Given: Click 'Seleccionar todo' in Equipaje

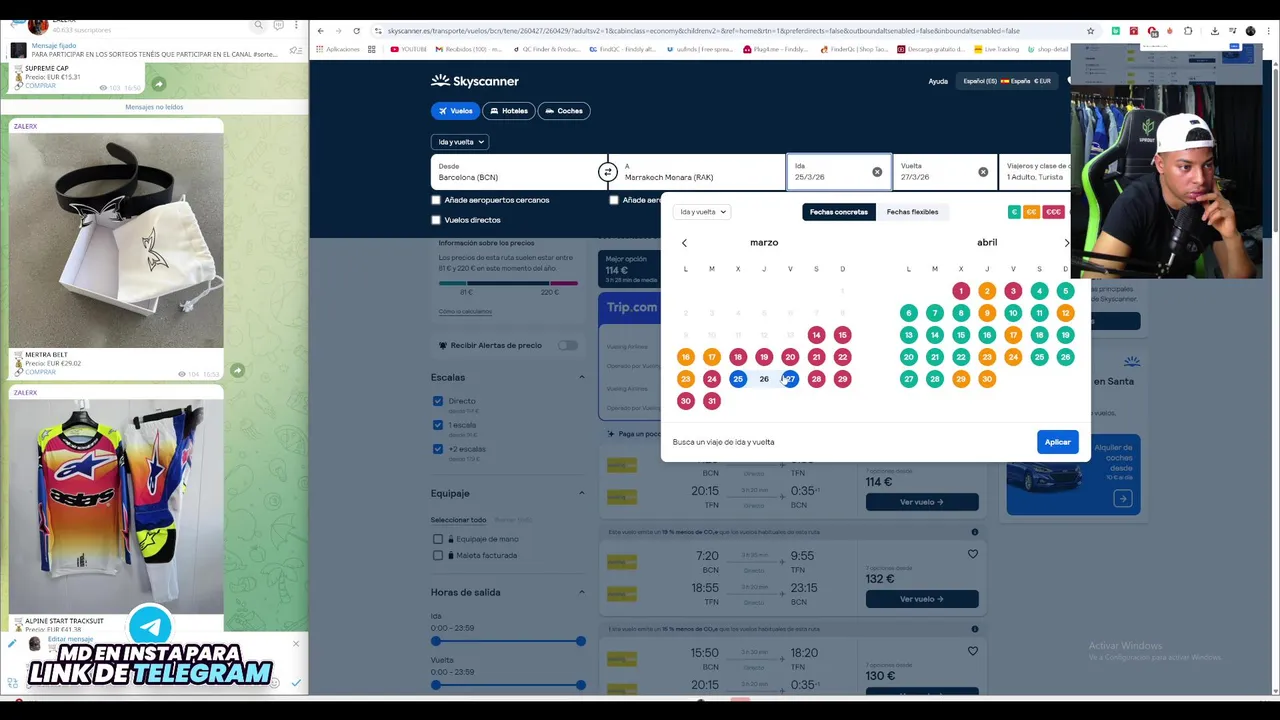Looking at the screenshot, I should click(x=458, y=520).
